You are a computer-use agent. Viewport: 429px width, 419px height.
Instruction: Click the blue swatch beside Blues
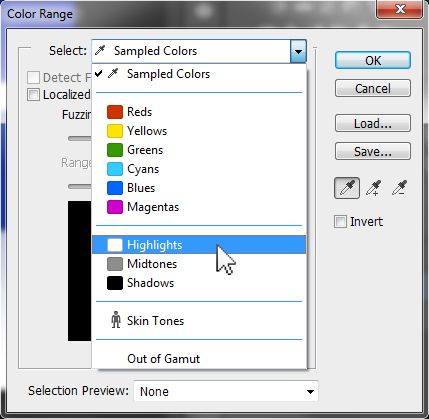click(115, 188)
